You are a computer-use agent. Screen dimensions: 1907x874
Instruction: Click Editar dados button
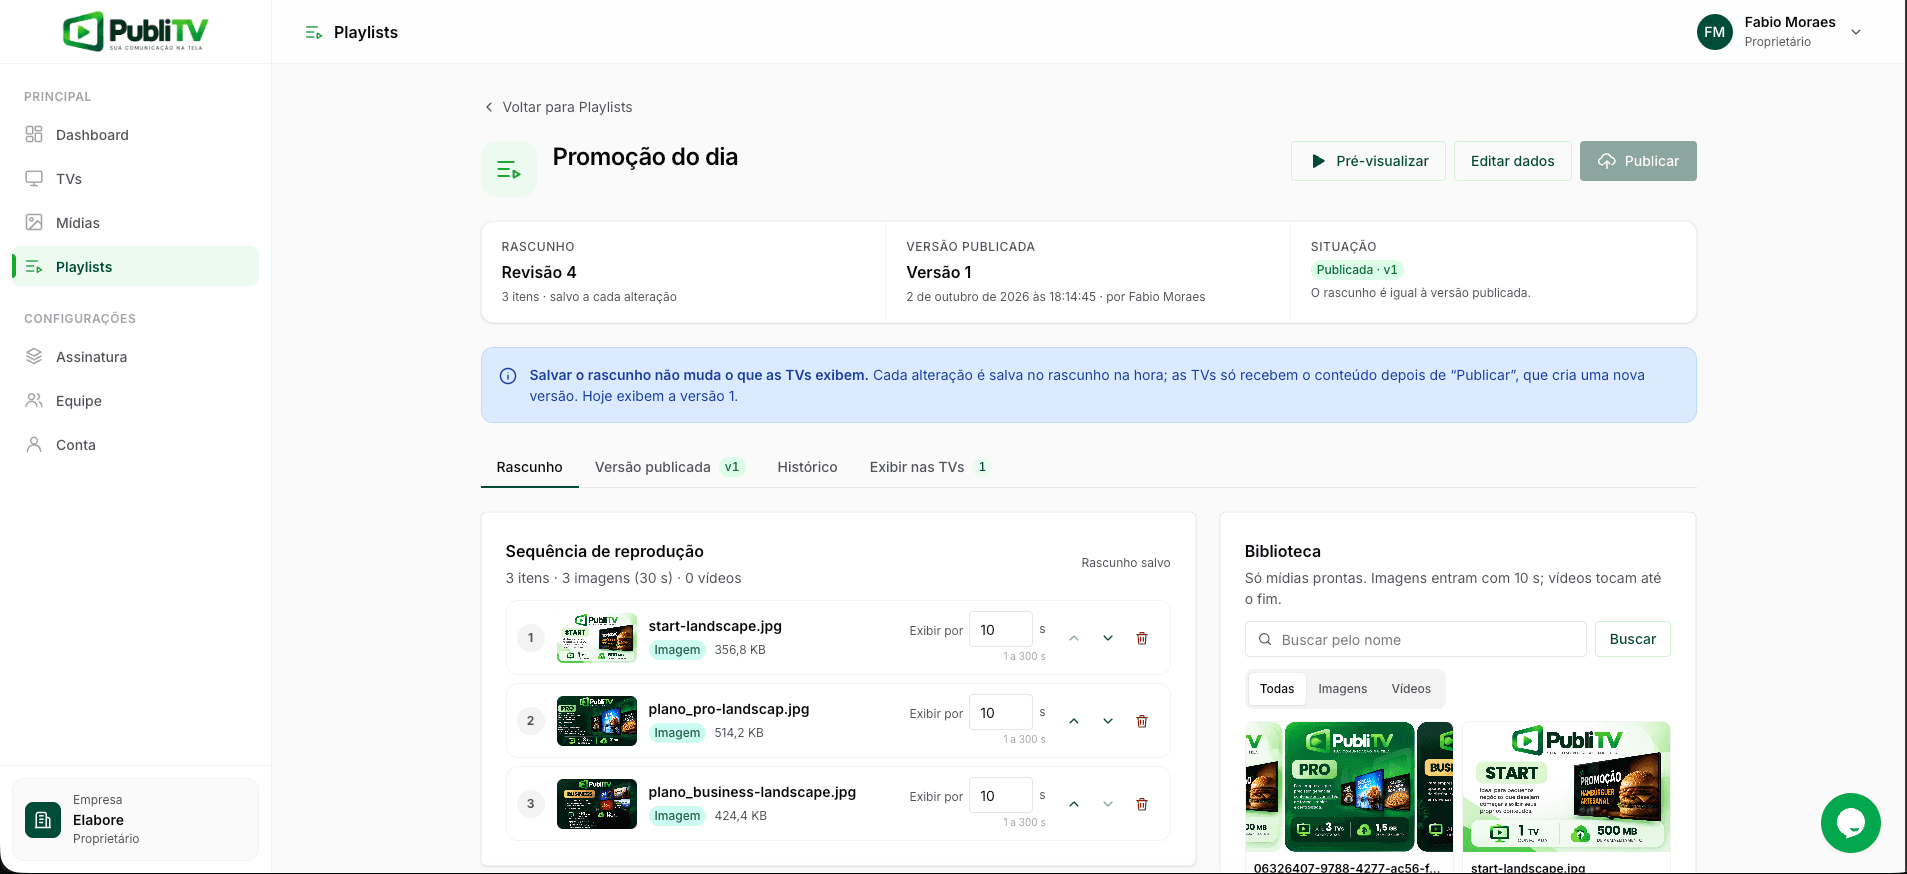point(1512,161)
